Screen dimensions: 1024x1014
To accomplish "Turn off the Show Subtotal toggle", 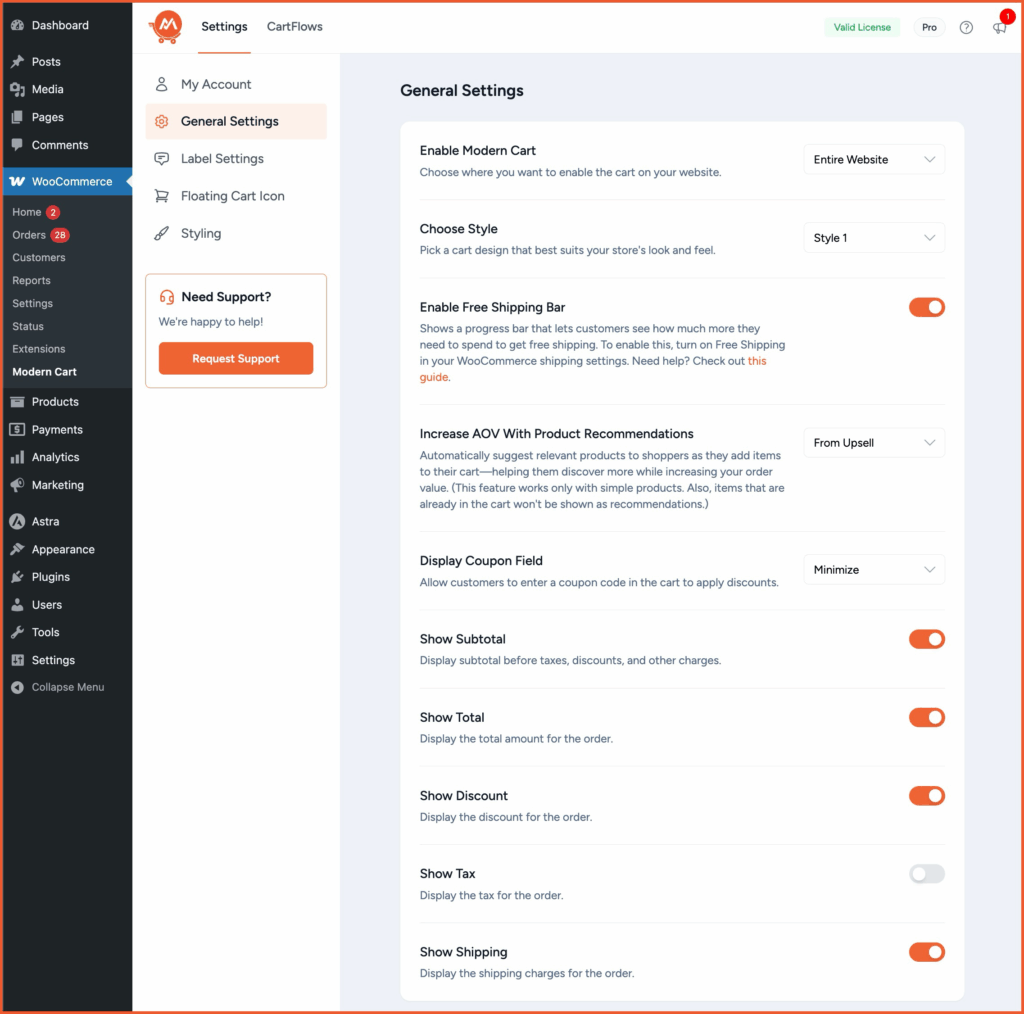I will [927, 639].
